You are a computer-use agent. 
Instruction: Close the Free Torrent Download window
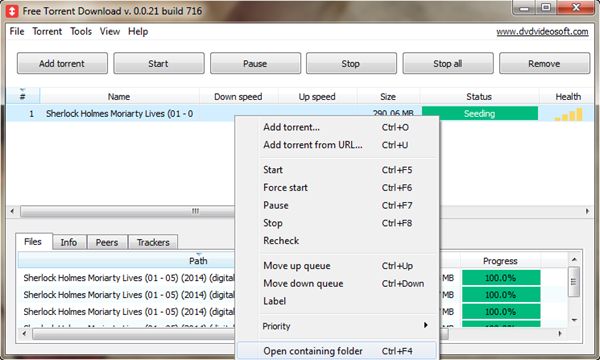pyautogui.click(x=576, y=8)
